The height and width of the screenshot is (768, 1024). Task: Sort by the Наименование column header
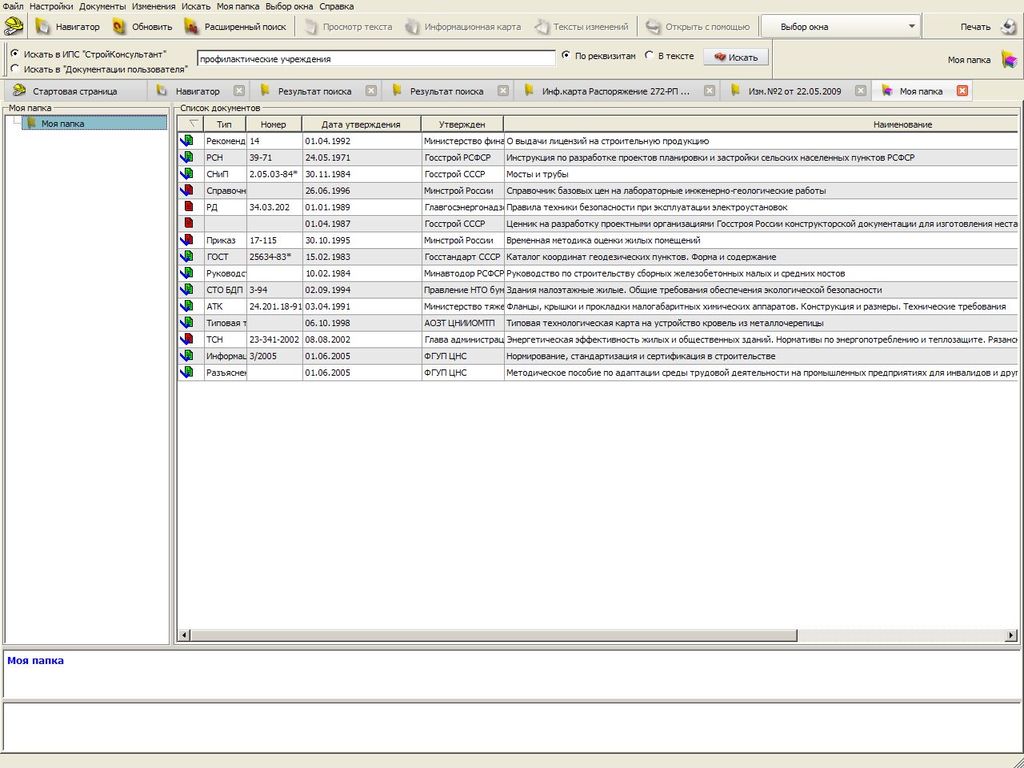[761, 124]
